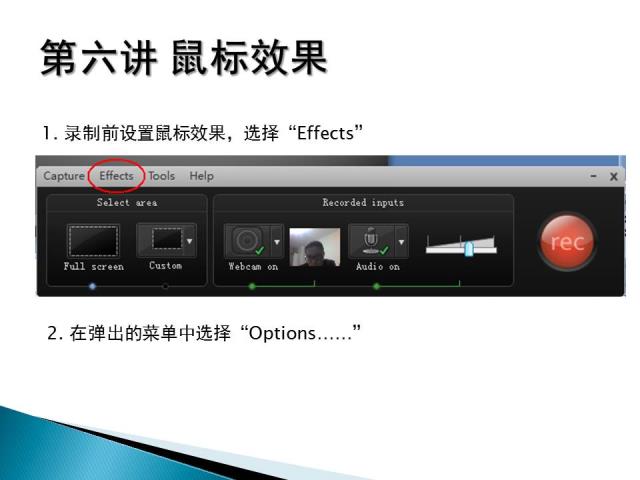Expand the Custom area dropdown arrow
Screen dimensions: 640x480
click(x=190, y=240)
